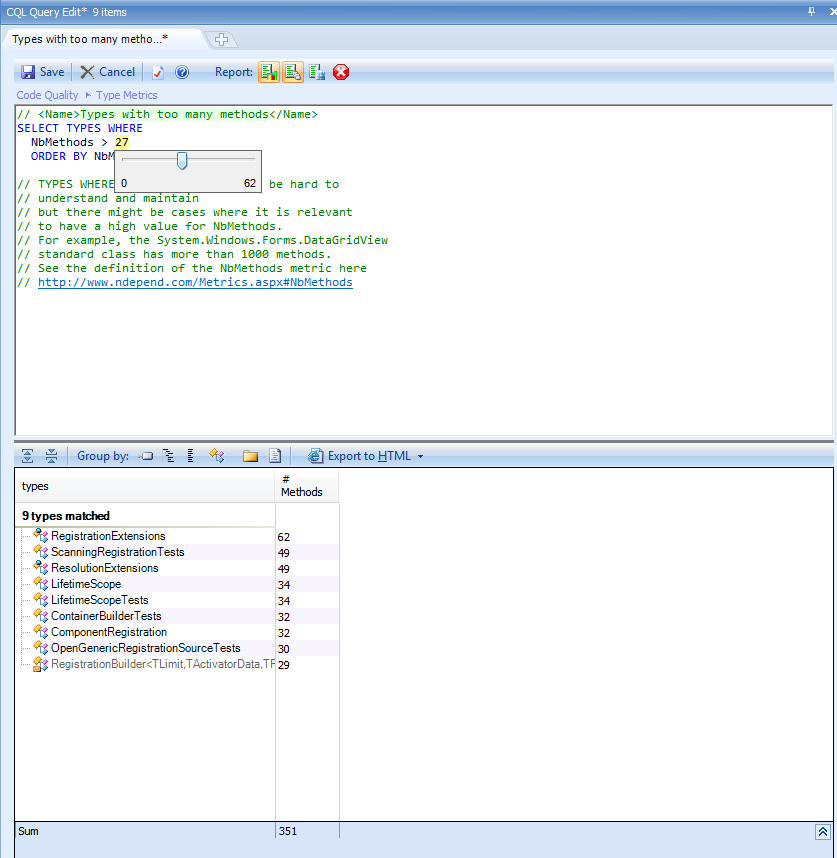Click ScanningRegistrationTests type icon

(40, 552)
